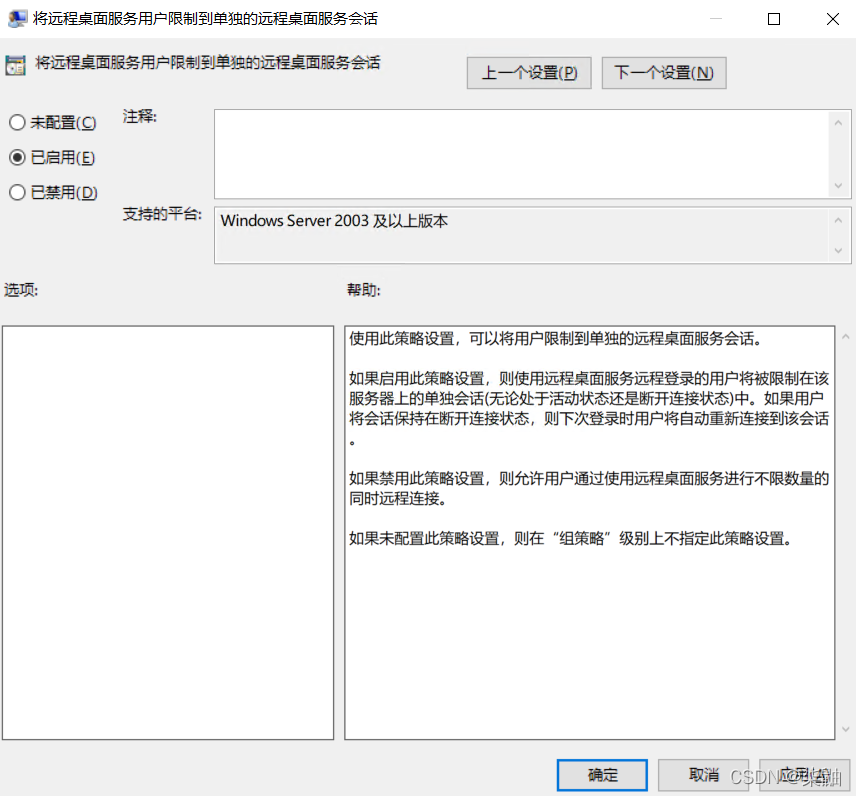The height and width of the screenshot is (796, 856).
Task: Click the down scroll arrow of the 注释 field
Action: point(838,185)
